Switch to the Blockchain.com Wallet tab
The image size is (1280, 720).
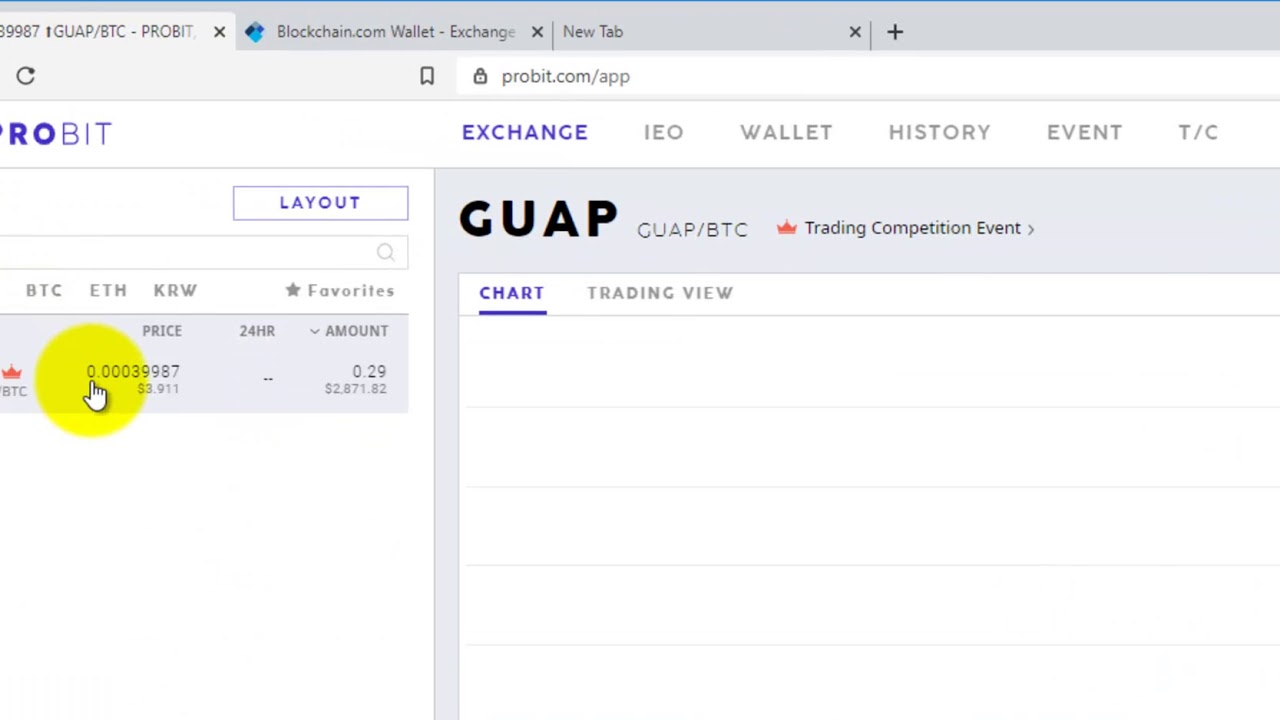396,32
